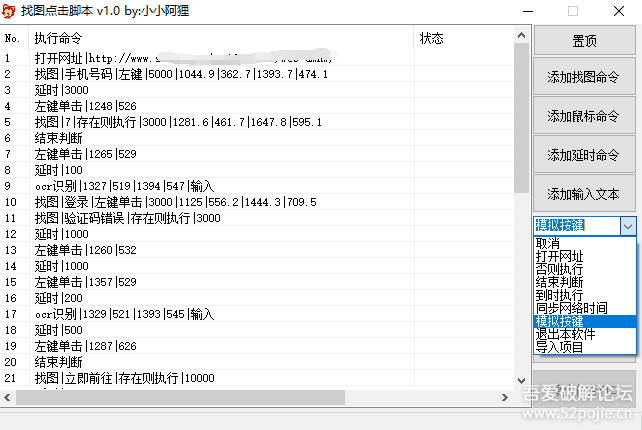Close the 找图点击脚本 window
This screenshot has height=430, width=642.
(619, 11)
